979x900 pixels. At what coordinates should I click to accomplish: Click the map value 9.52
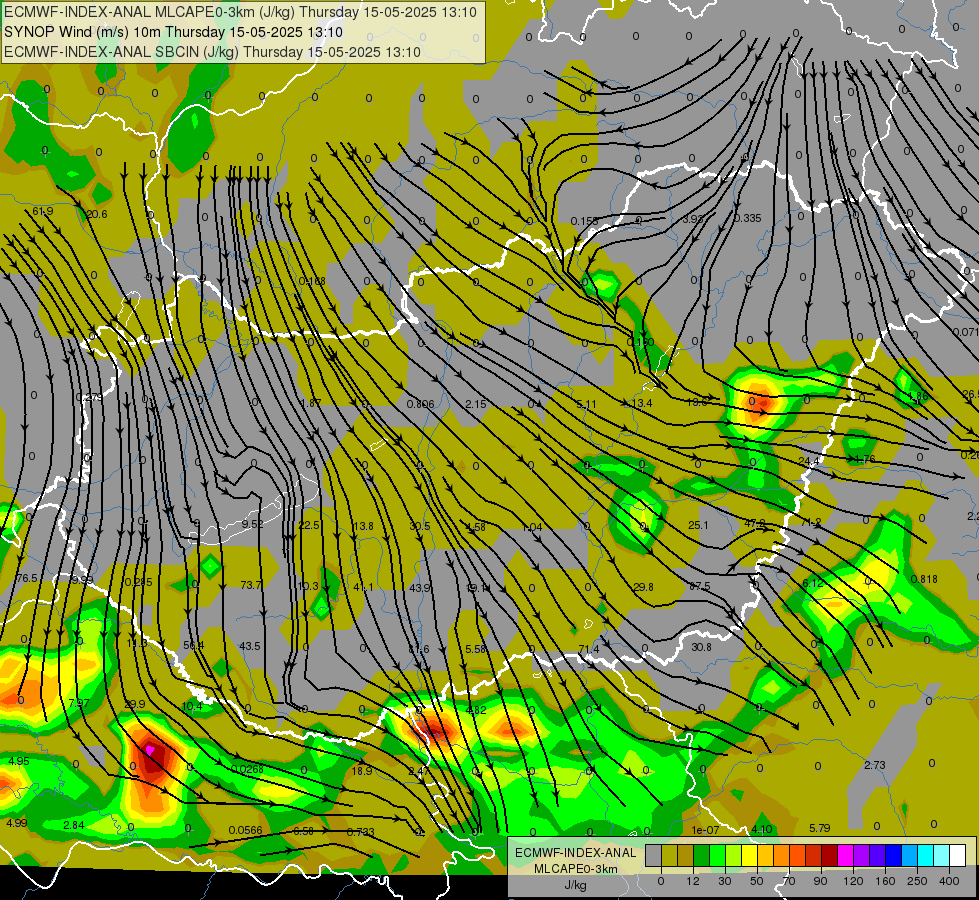coord(252,524)
